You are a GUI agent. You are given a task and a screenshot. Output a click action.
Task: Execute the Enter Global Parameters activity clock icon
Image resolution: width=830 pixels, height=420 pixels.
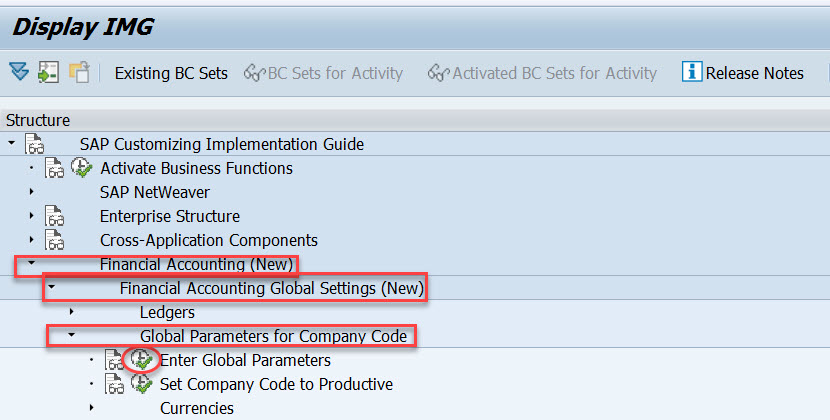click(x=142, y=360)
